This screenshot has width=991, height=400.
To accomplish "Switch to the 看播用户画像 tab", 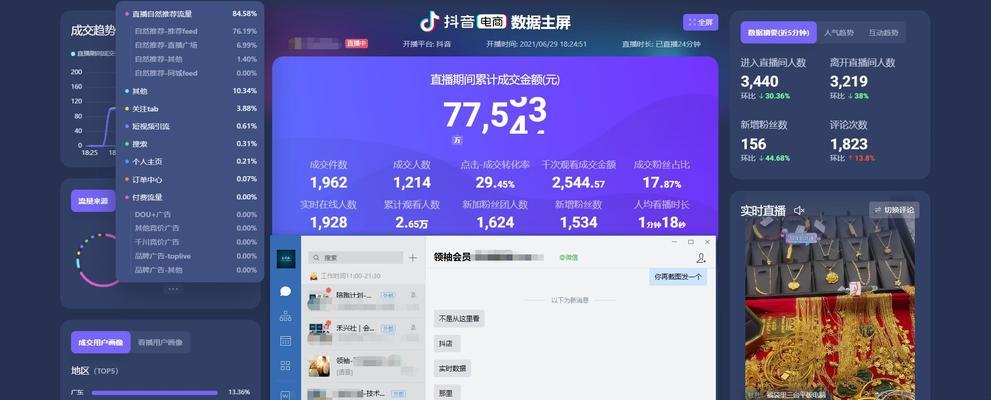I will click(160, 342).
